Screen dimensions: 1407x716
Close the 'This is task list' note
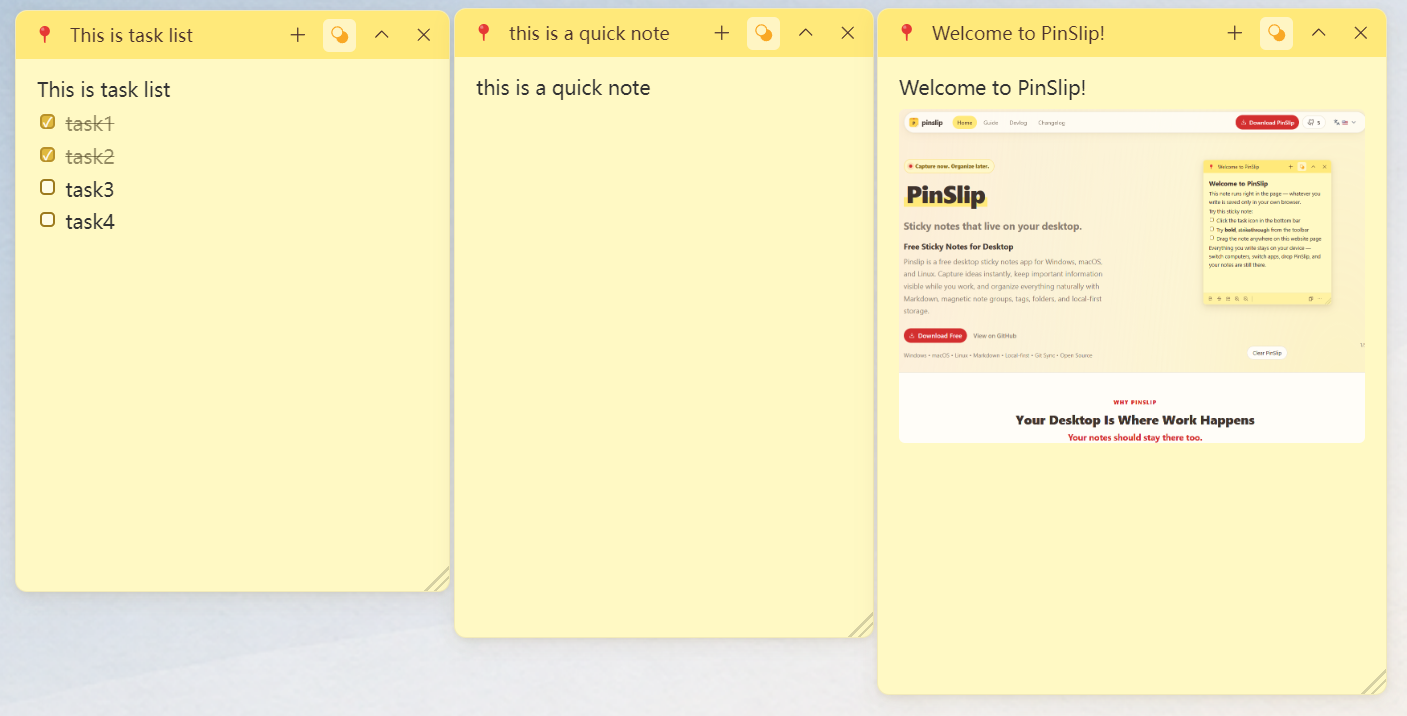coord(423,35)
